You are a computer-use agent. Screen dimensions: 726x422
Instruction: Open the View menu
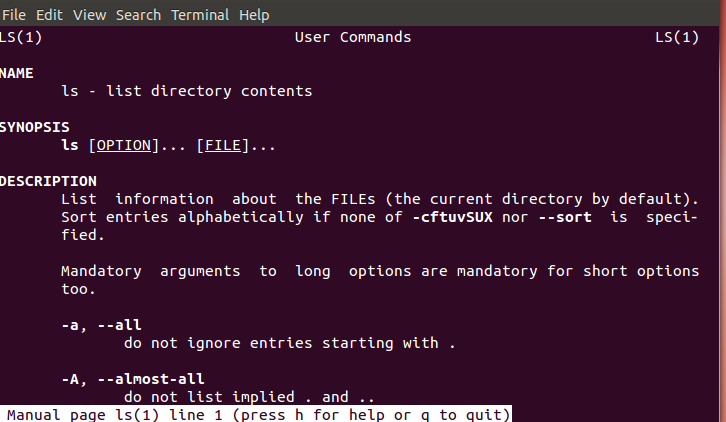click(x=89, y=15)
